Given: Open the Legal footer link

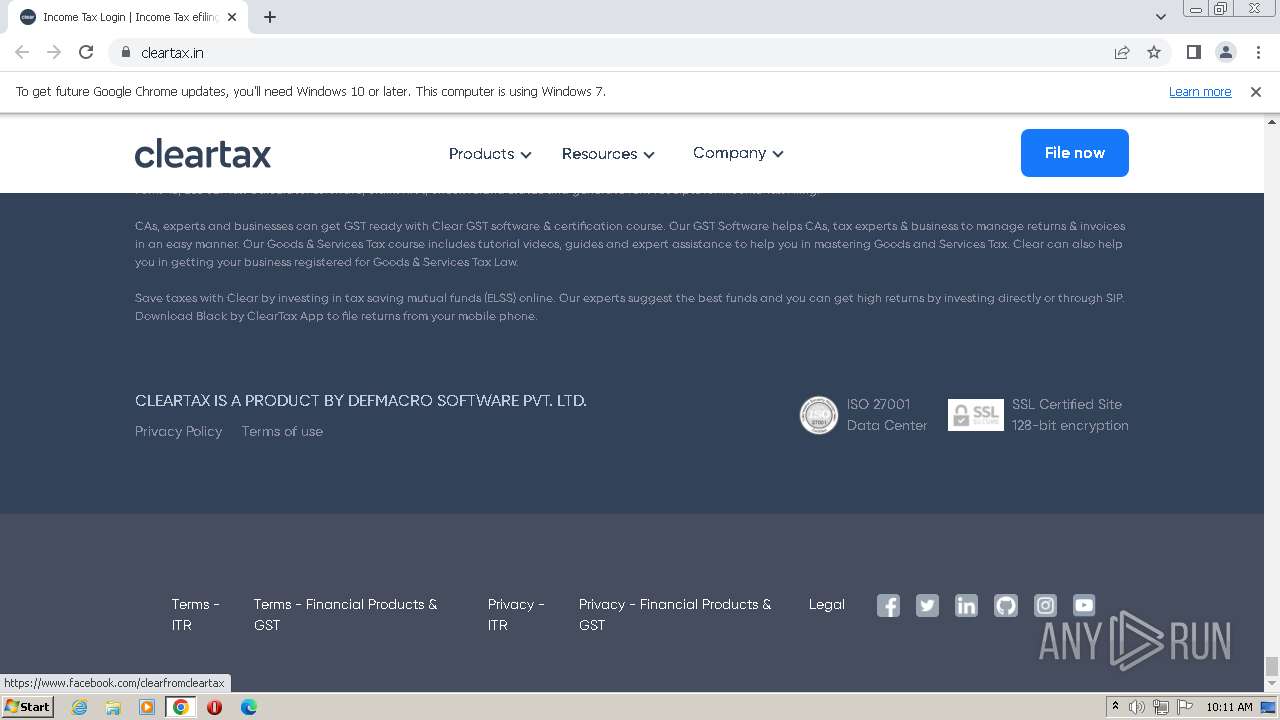Looking at the screenshot, I should pyautogui.click(x=827, y=604).
